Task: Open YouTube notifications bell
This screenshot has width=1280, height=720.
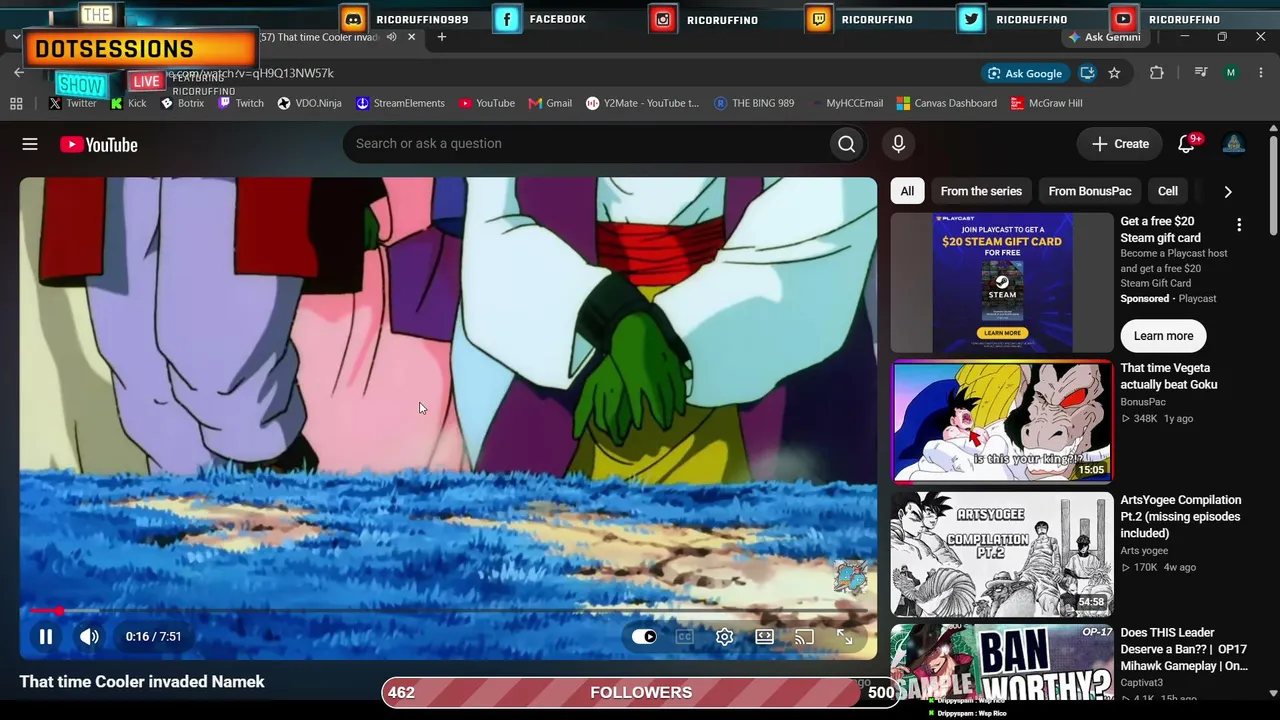Action: click(x=1186, y=144)
